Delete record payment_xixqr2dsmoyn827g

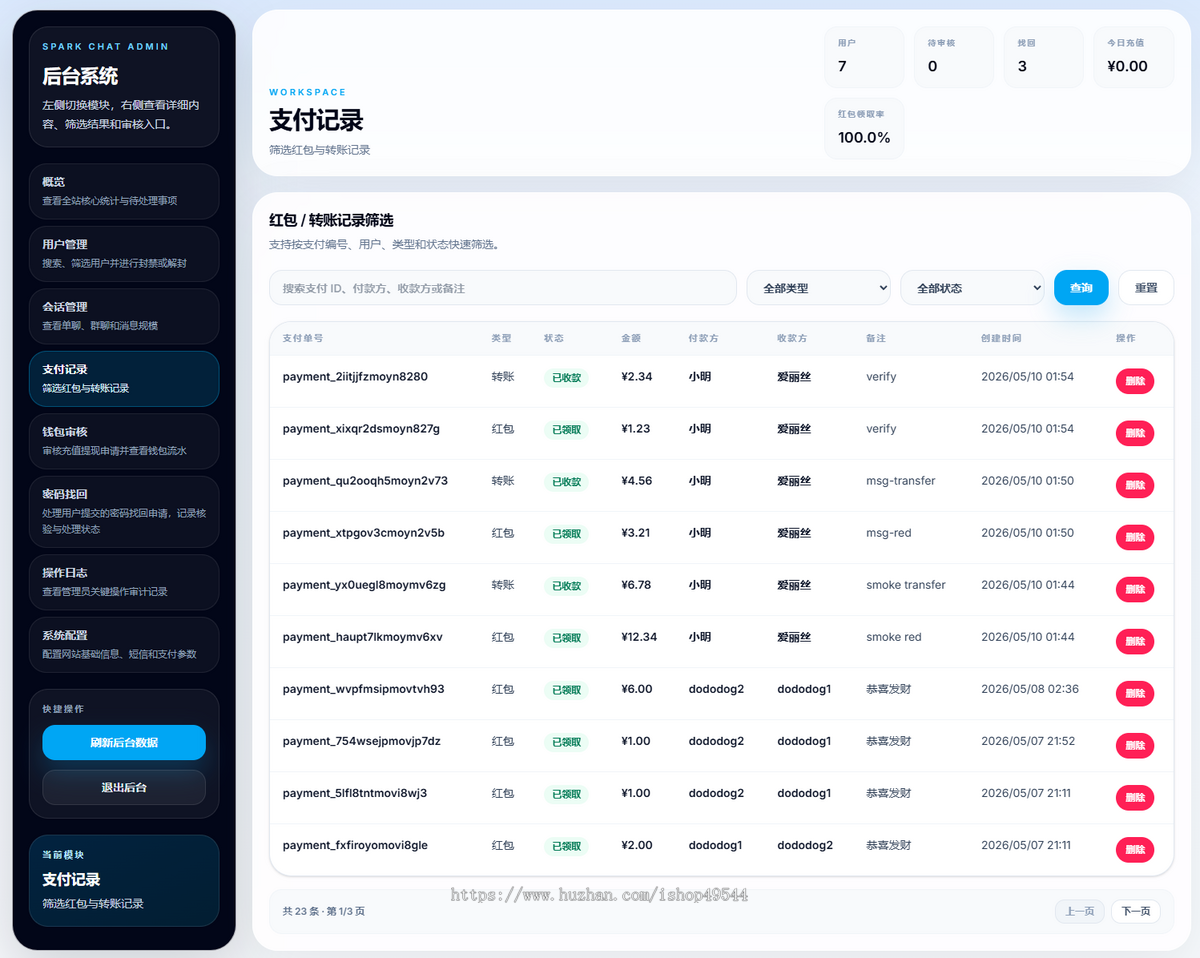pos(1135,433)
